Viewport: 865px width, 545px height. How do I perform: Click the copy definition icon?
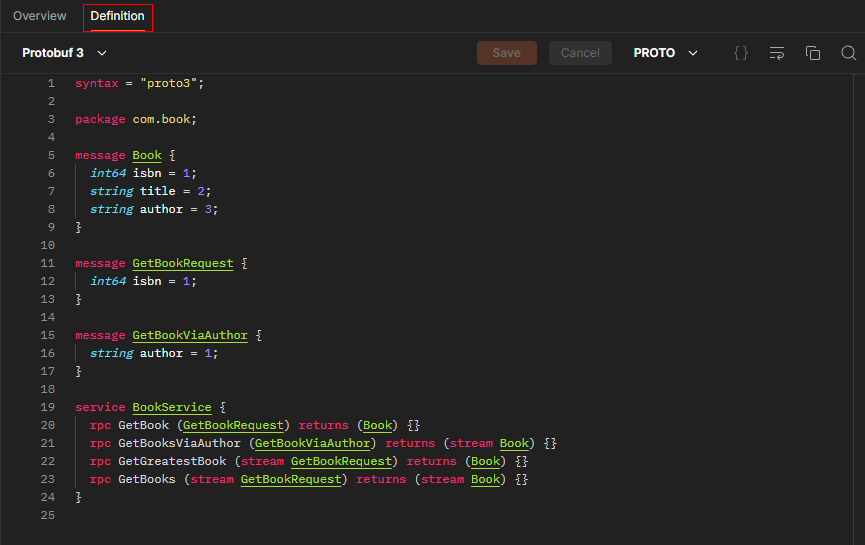pyautogui.click(x=813, y=53)
